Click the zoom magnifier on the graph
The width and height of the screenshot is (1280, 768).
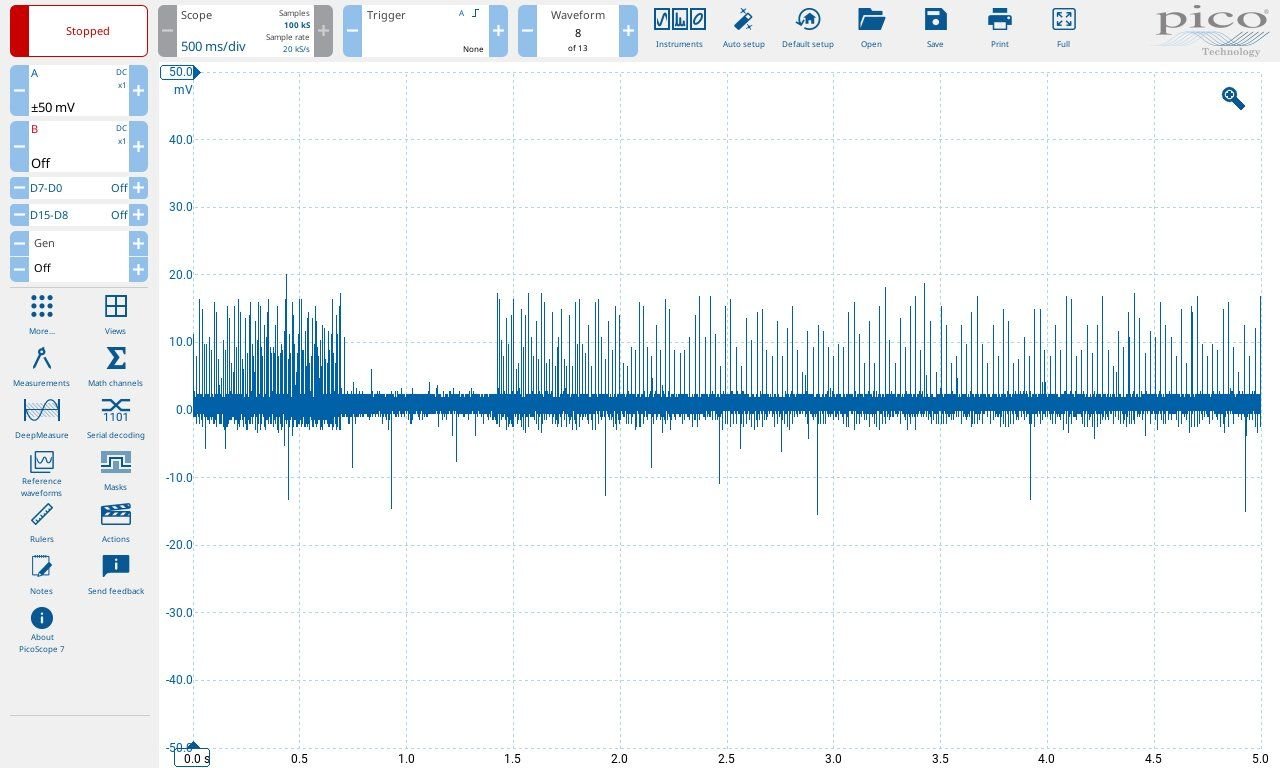click(1232, 98)
